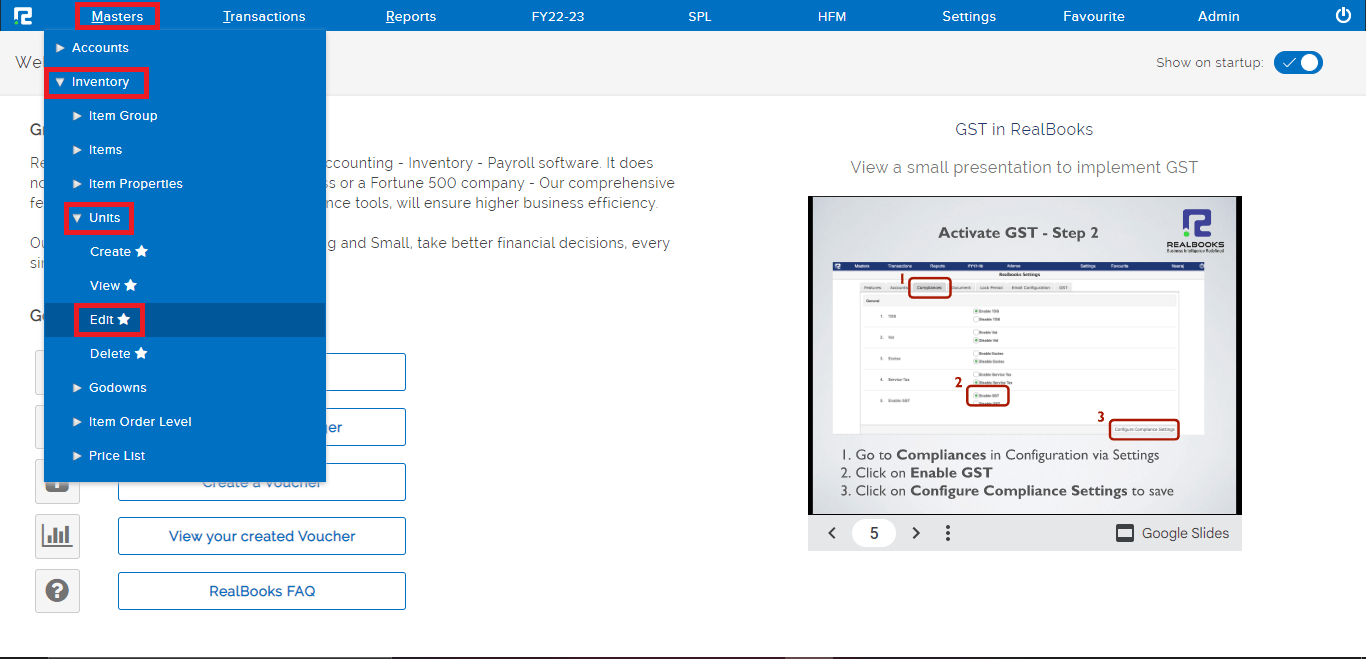Click the power logout icon
This screenshot has height=659, width=1366.
[x=1343, y=16]
